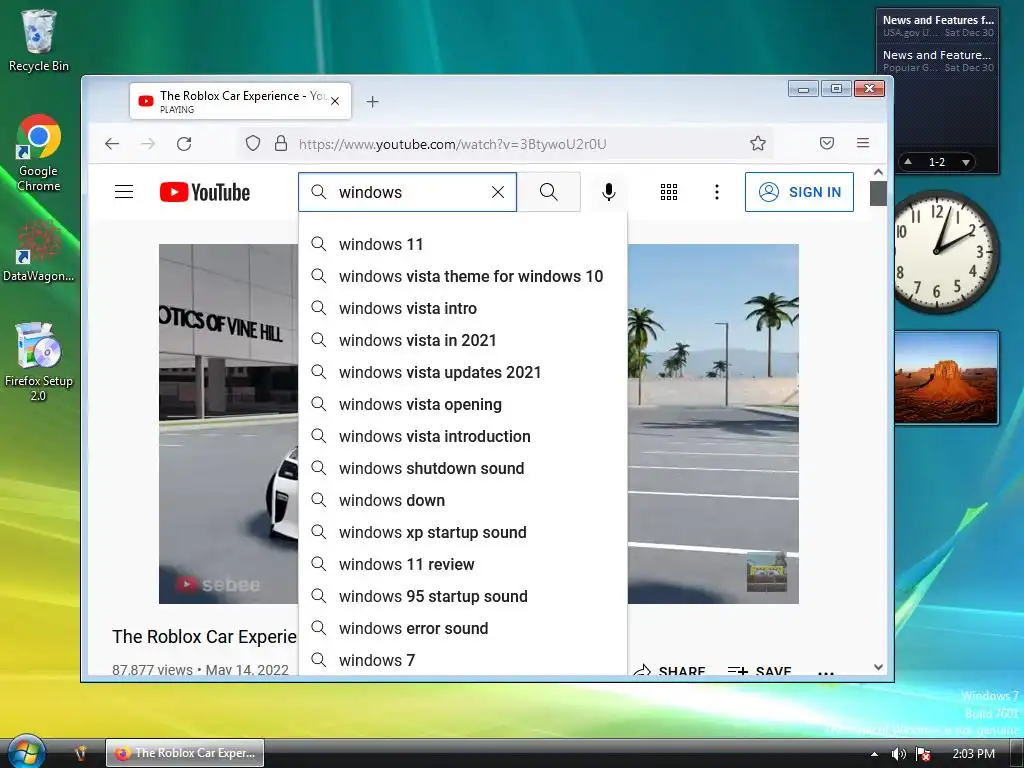Open Firefox application menu
This screenshot has width=1024, height=768.
click(863, 143)
